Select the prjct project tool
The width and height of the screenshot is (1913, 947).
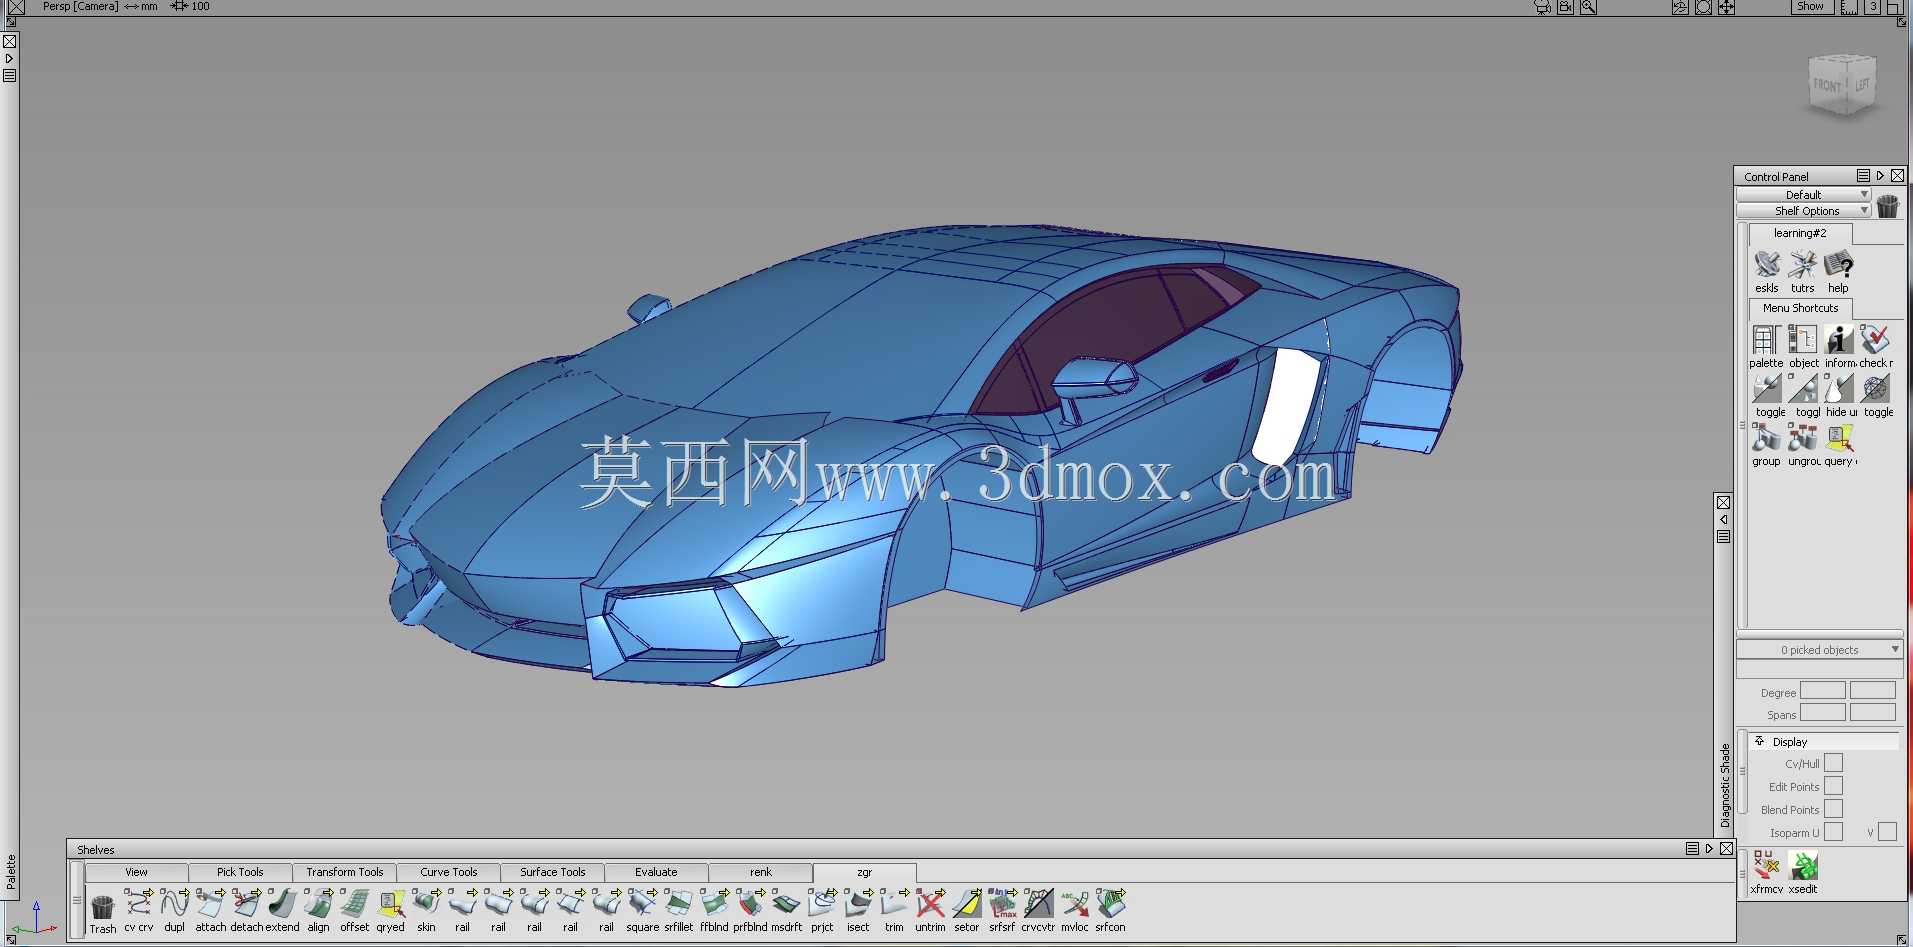(x=822, y=903)
